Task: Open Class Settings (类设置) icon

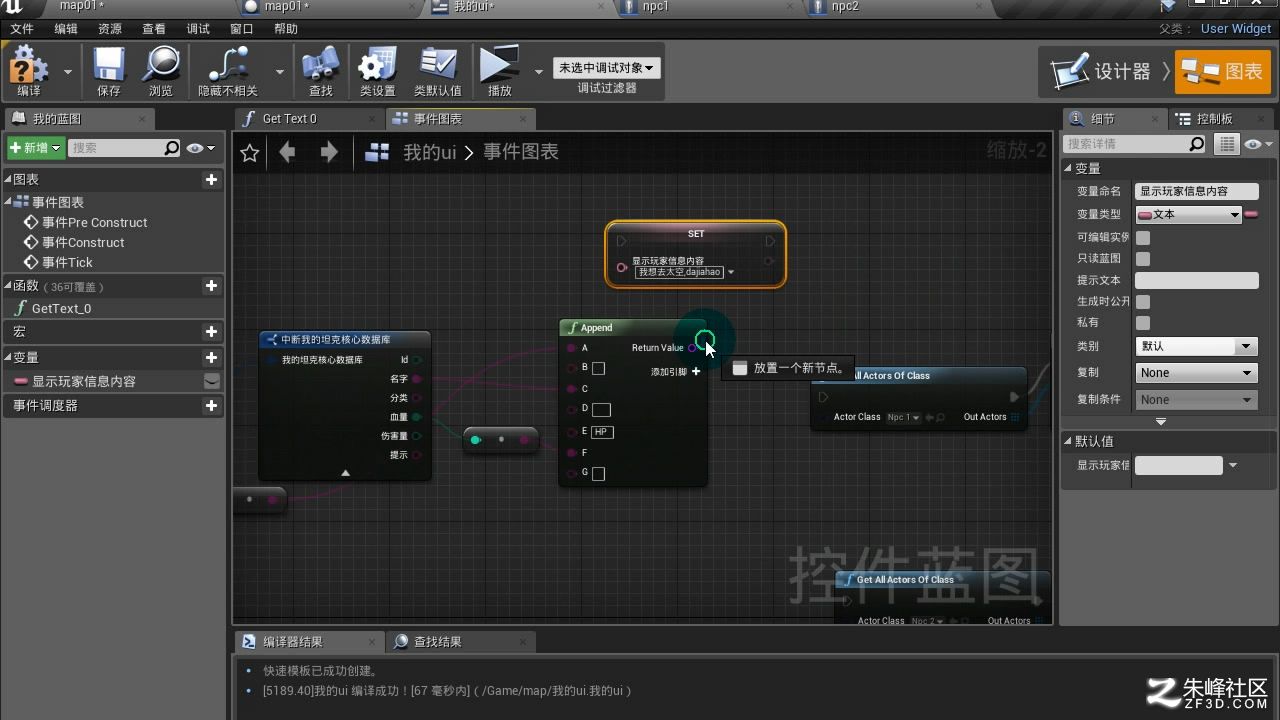Action: click(378, 64)
